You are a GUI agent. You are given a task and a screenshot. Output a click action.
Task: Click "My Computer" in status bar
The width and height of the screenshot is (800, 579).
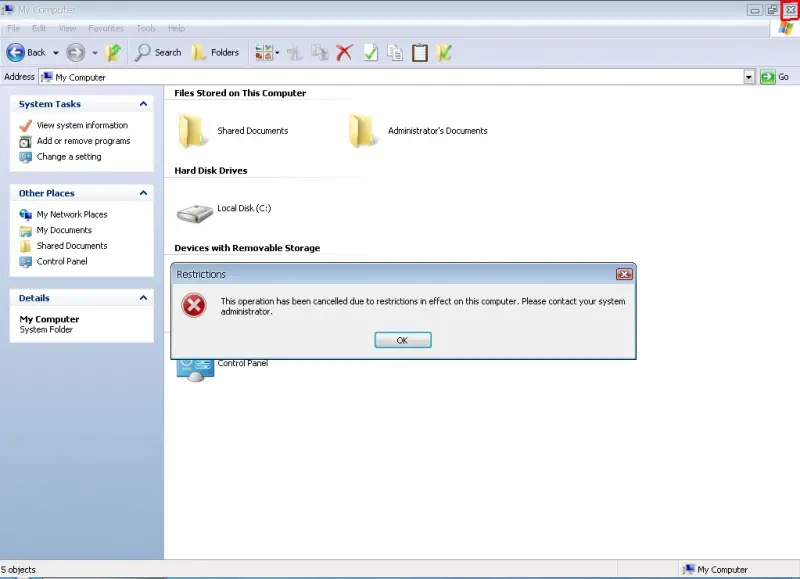click(722, 569)
